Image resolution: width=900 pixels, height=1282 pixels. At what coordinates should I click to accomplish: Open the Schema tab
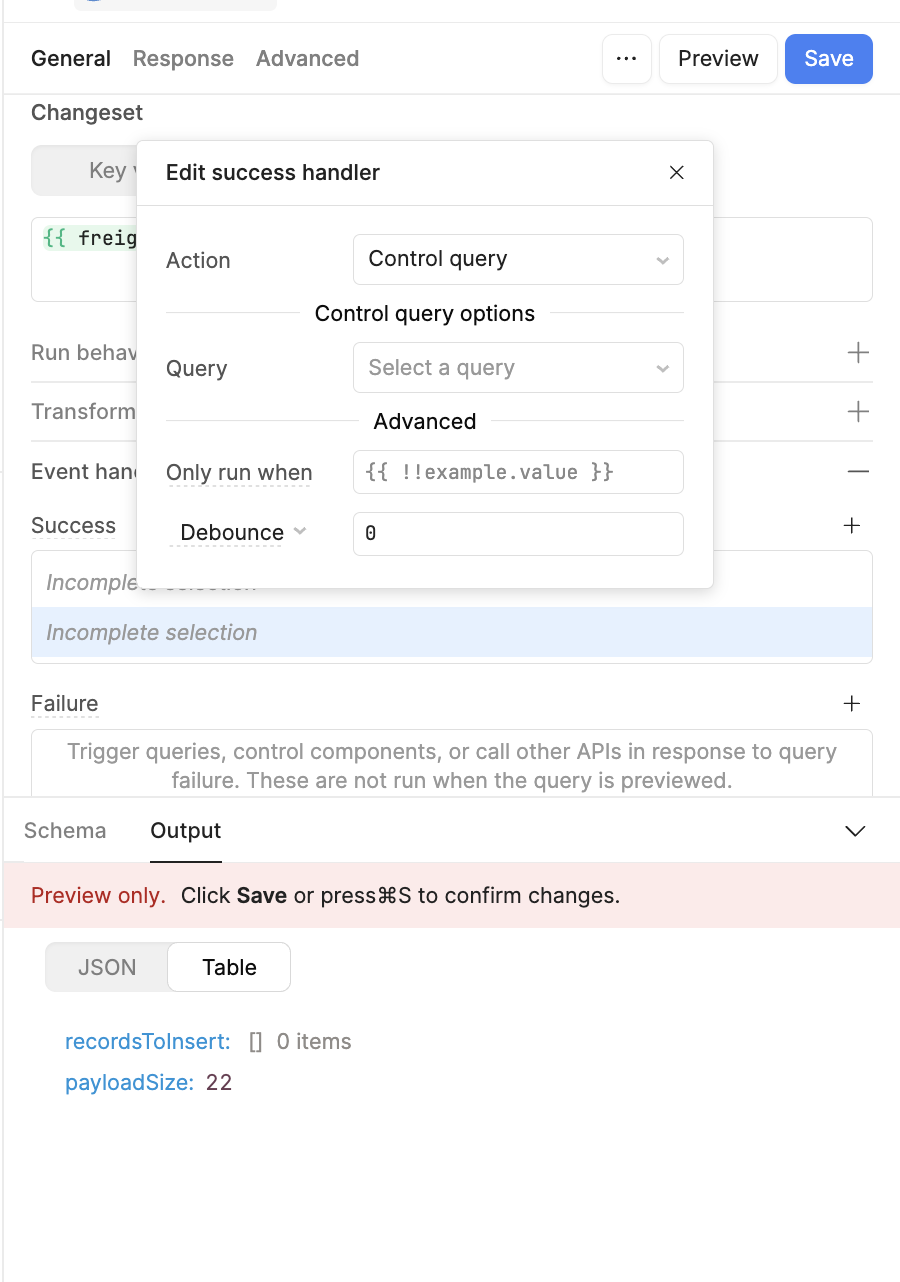click(65, 831)
